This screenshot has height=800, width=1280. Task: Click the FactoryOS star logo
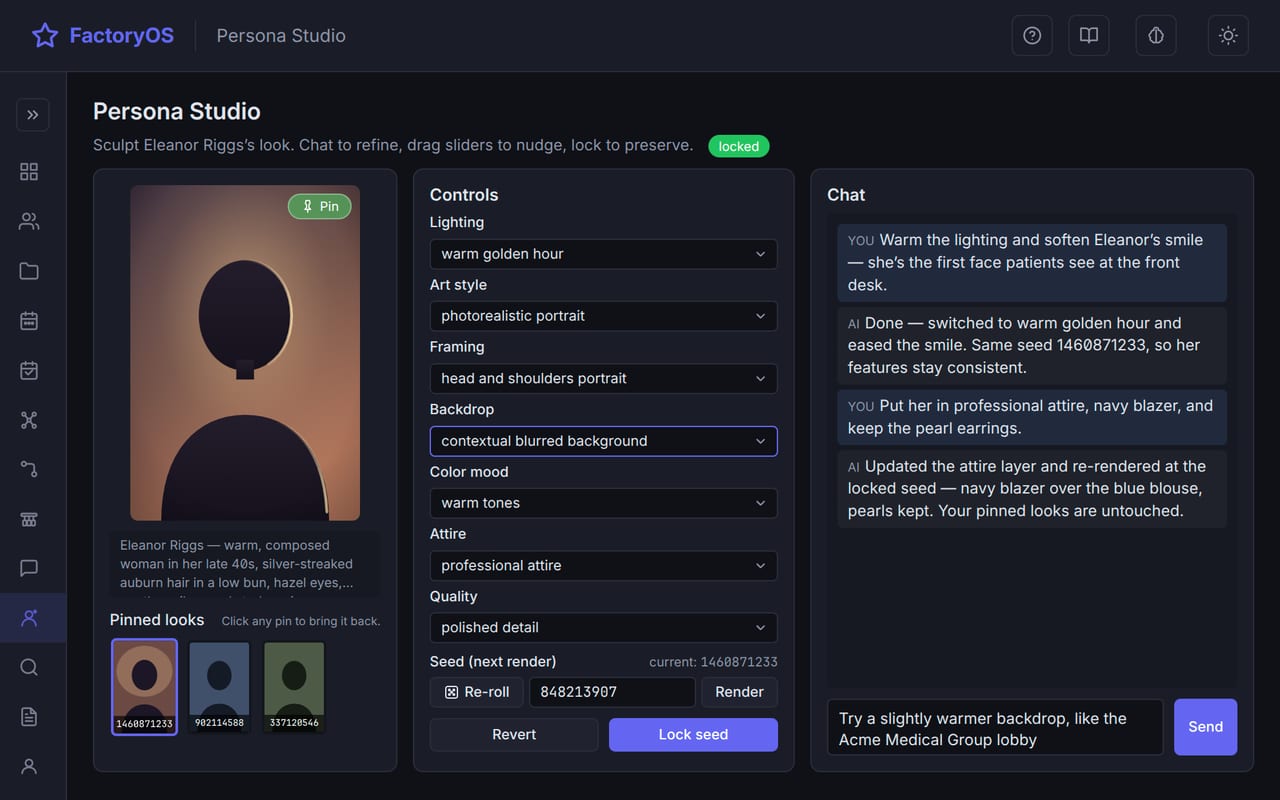(x=45, y=36)
